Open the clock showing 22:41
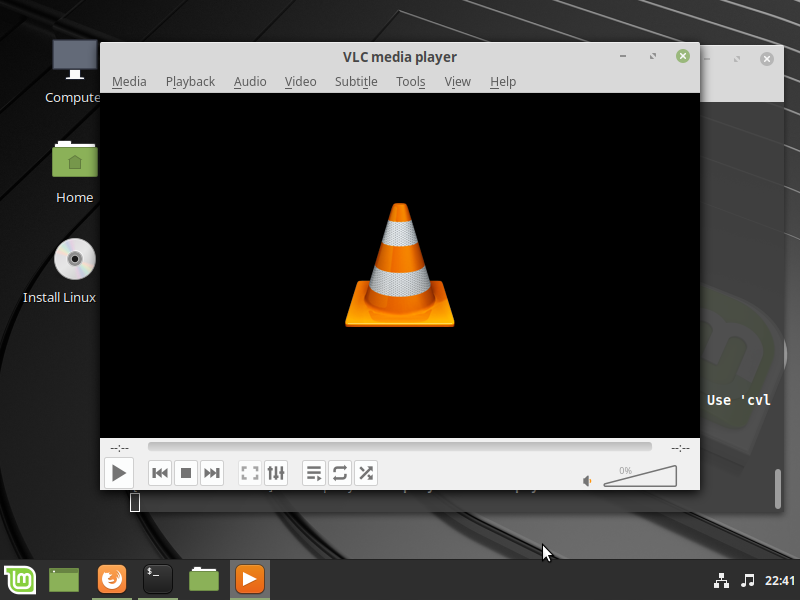Viewport: 800px width, 600px height. tap(780, 581)
